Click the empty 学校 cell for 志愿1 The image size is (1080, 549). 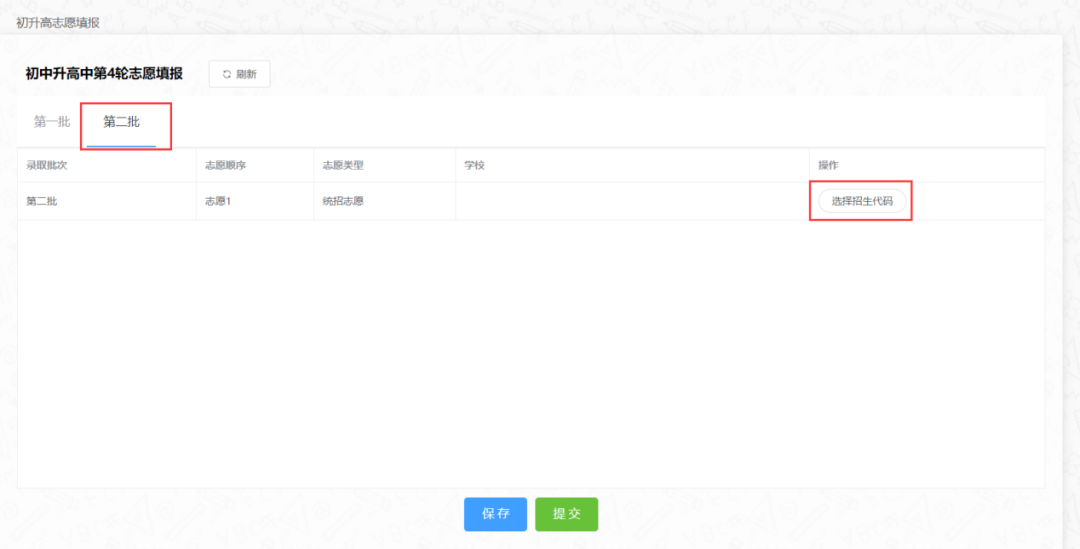click(632, 201)
